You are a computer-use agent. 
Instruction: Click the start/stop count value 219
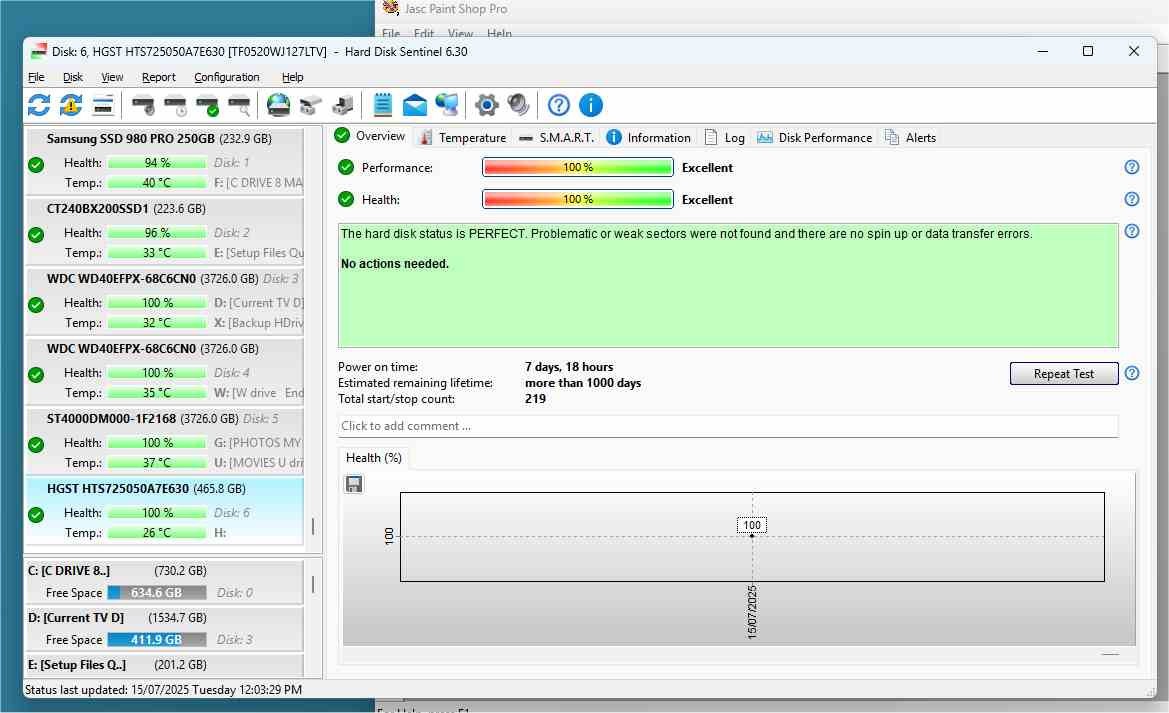coord(535,399)
